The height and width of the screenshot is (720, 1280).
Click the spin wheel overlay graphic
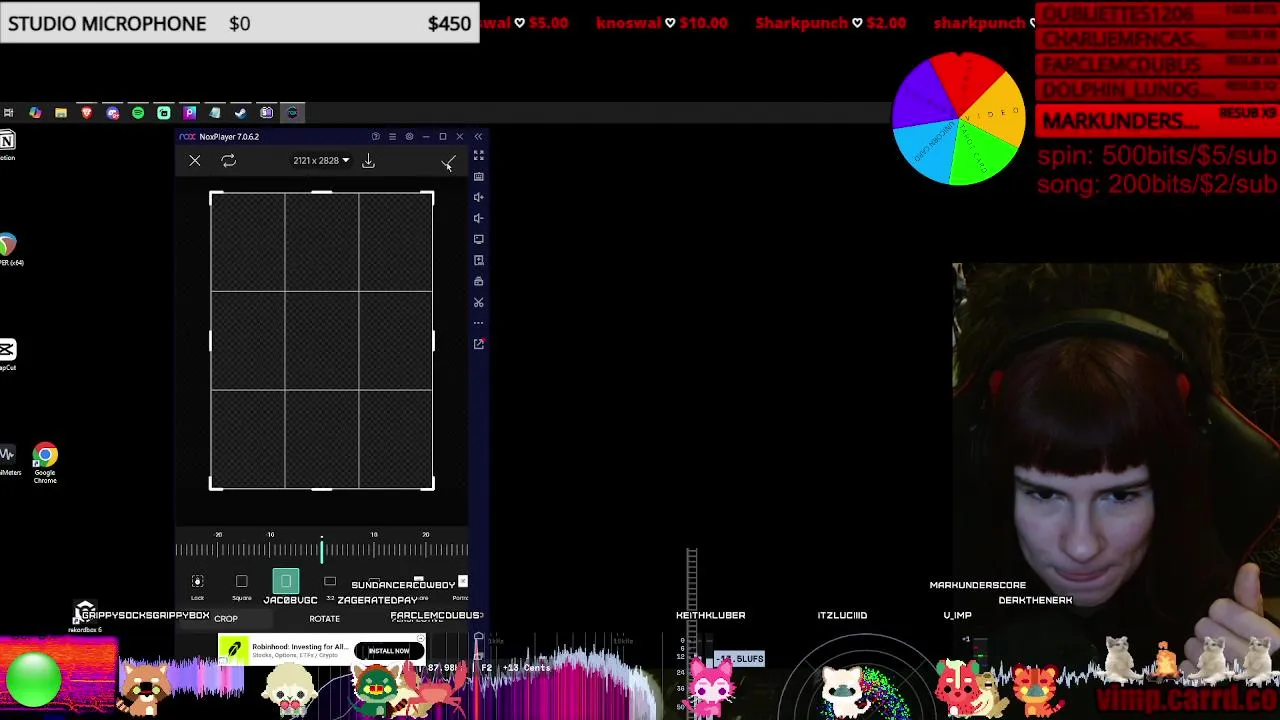[959, 120]
